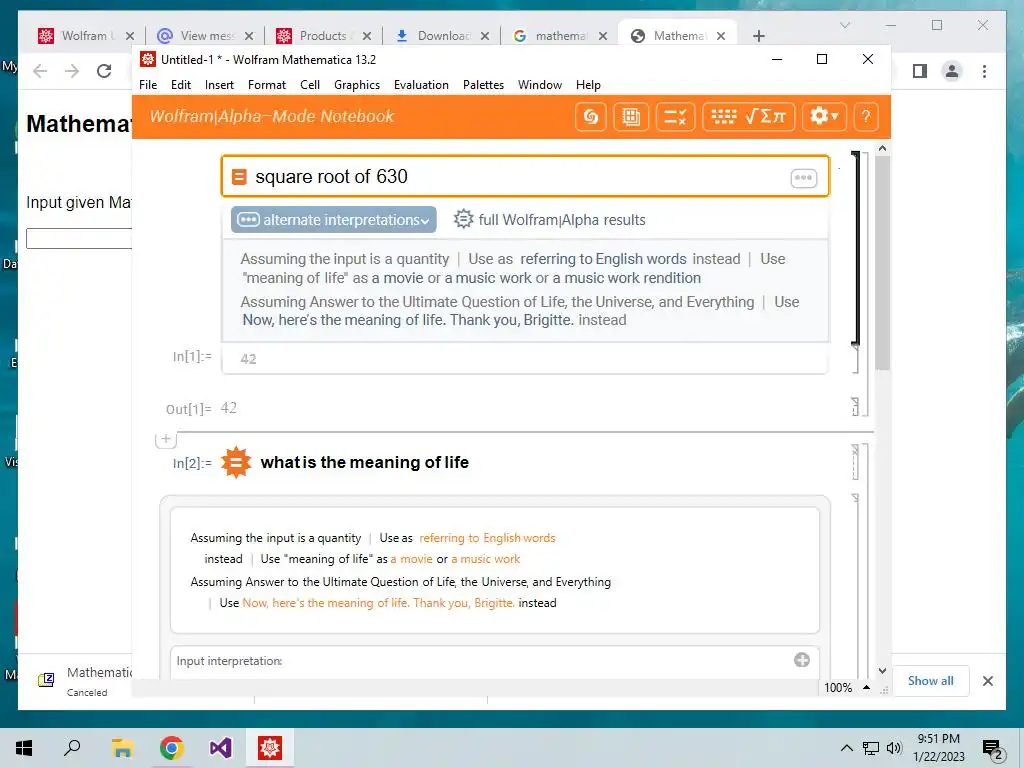
Task: Click the volume speaker tray icon
Action: (x=894, y=748)
